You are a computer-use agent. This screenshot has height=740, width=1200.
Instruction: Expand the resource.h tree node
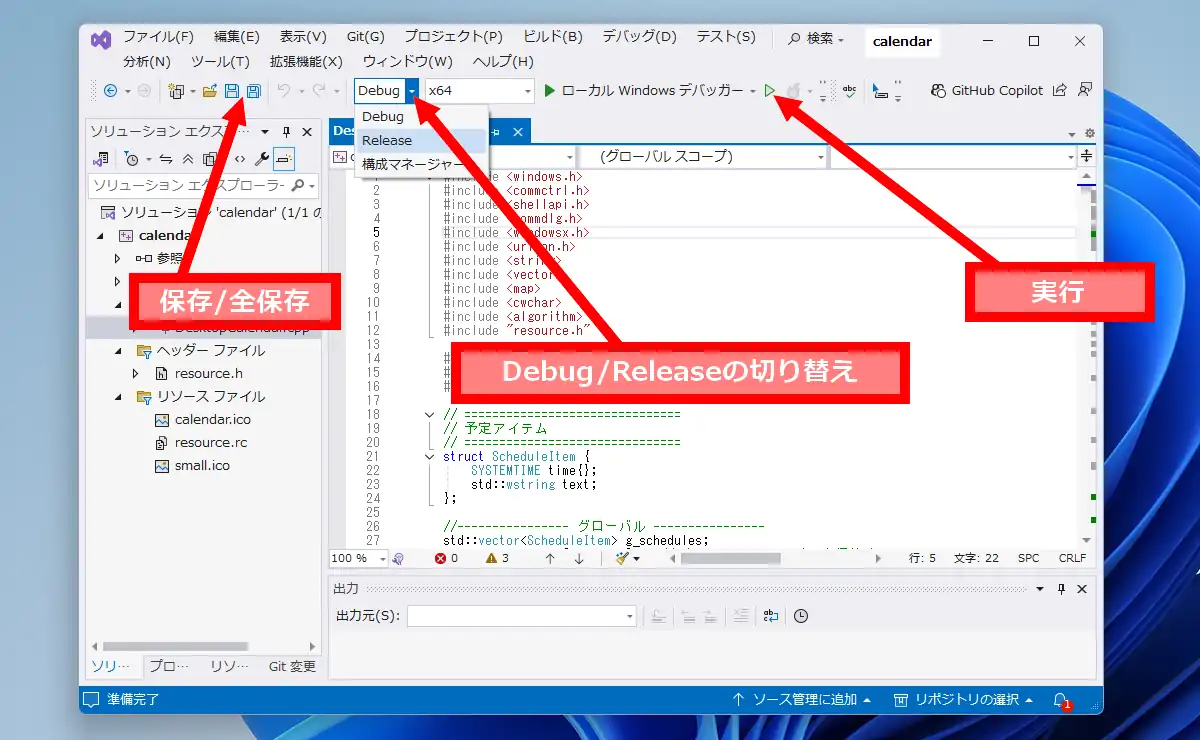(136, 374)
